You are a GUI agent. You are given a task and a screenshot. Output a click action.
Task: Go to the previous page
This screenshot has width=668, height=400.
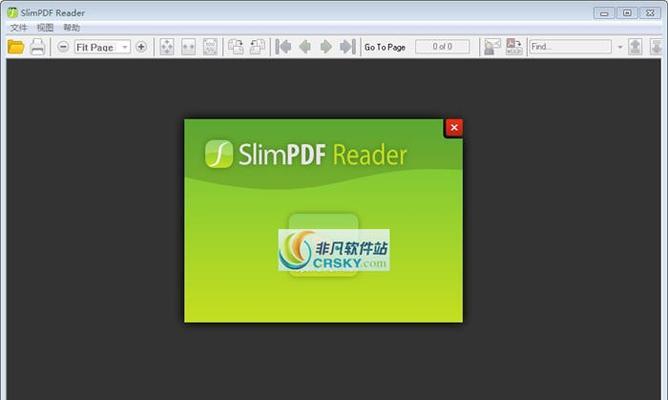[305, 46]
